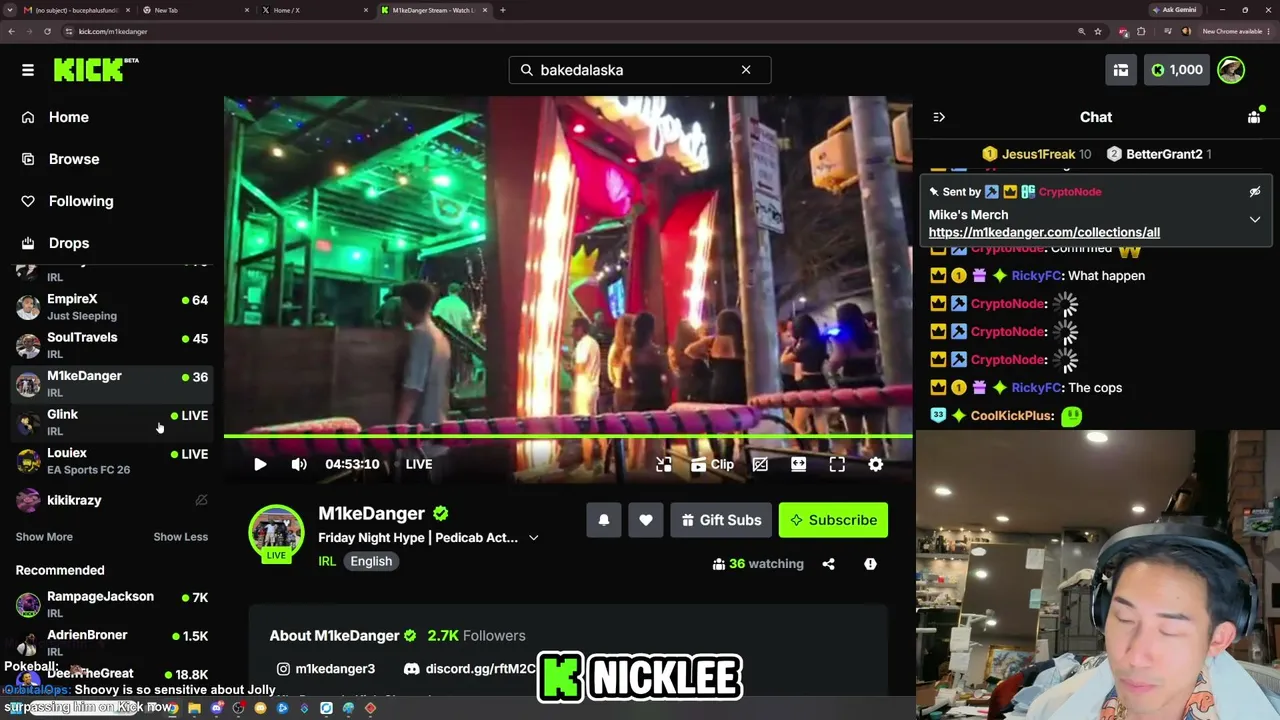This screenshot has height=720, width=1280.
Task: Share the stream
Action: [x=828, y=564]
